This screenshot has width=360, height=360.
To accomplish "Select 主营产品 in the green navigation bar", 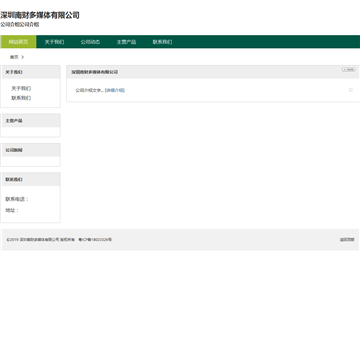I will (x=126, y=42).
